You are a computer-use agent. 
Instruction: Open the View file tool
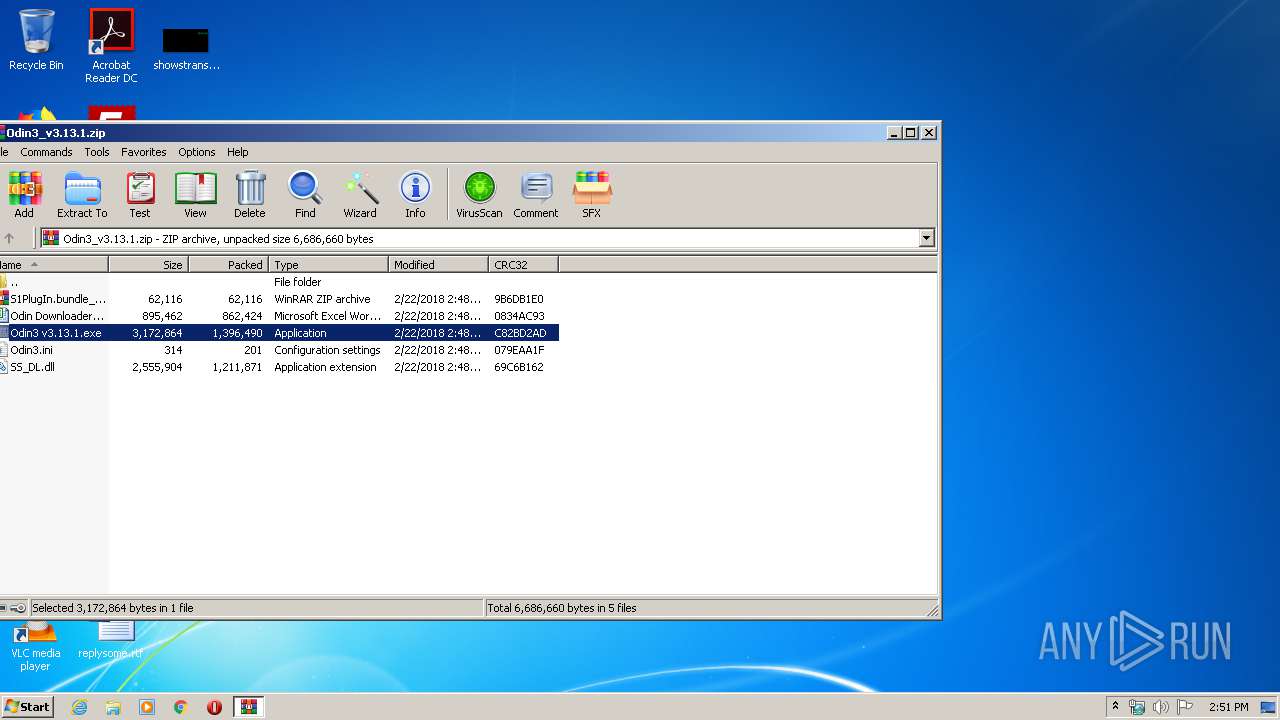click(x=195, y=194)
